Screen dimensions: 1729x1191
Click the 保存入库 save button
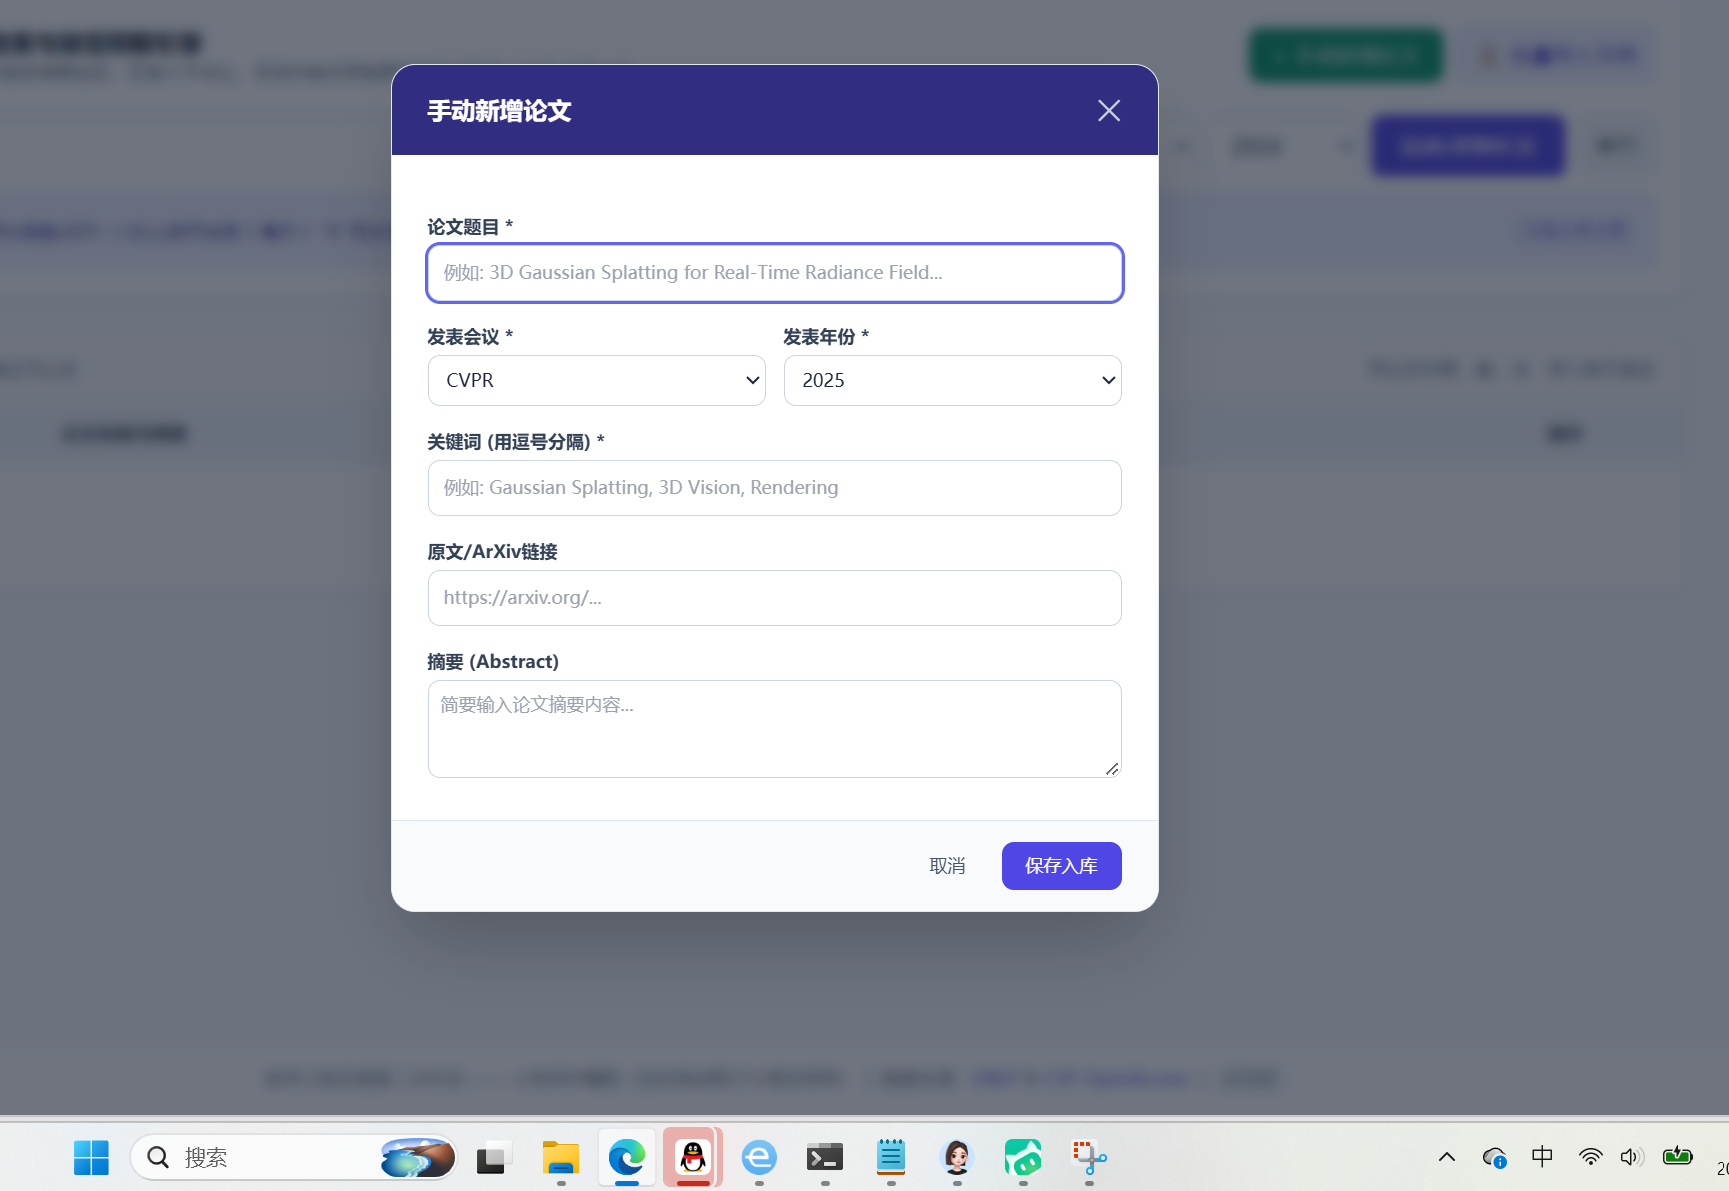(x=1061, y=866)
